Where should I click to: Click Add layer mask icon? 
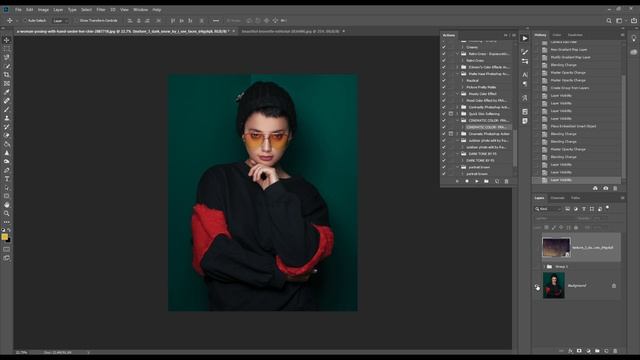579,351
